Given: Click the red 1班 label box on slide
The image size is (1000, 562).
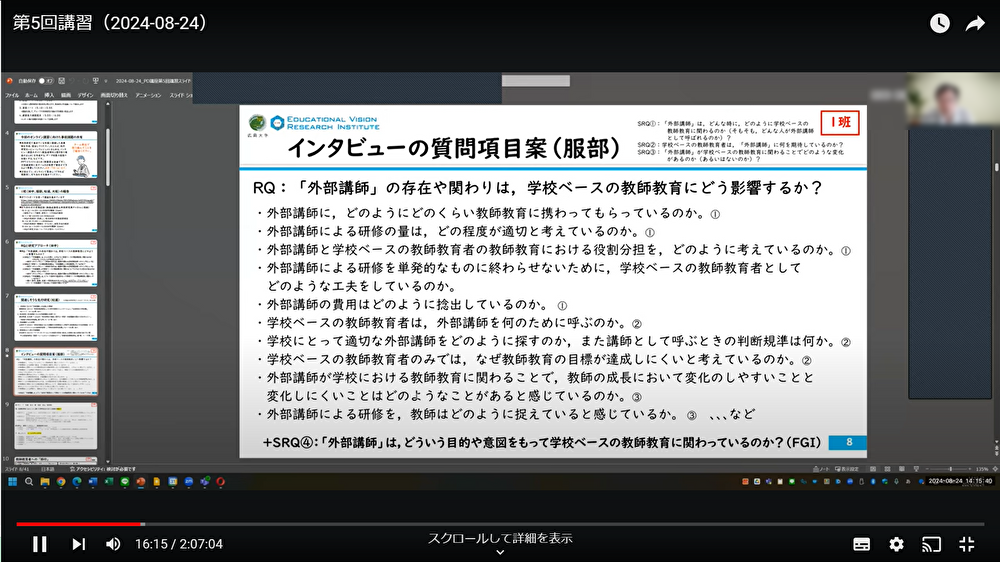Looking at the screenshot, I should (x=840, y=122).
